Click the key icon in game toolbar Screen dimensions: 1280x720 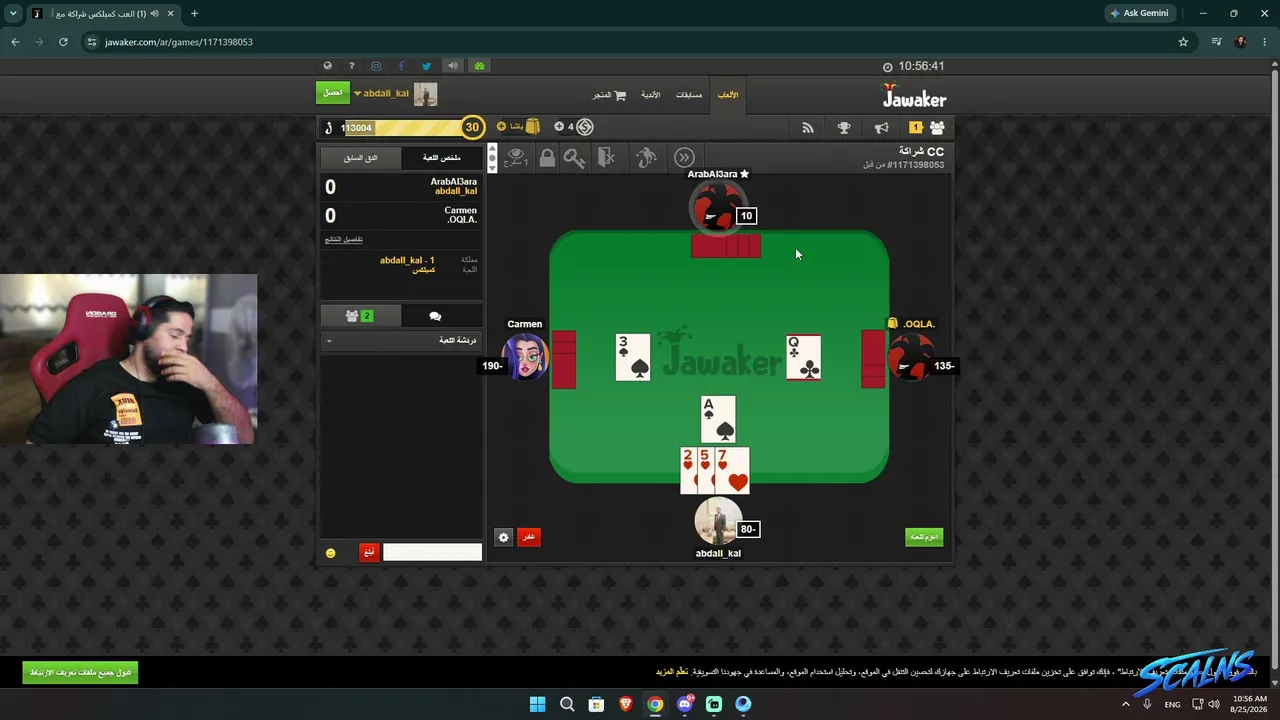574,157
